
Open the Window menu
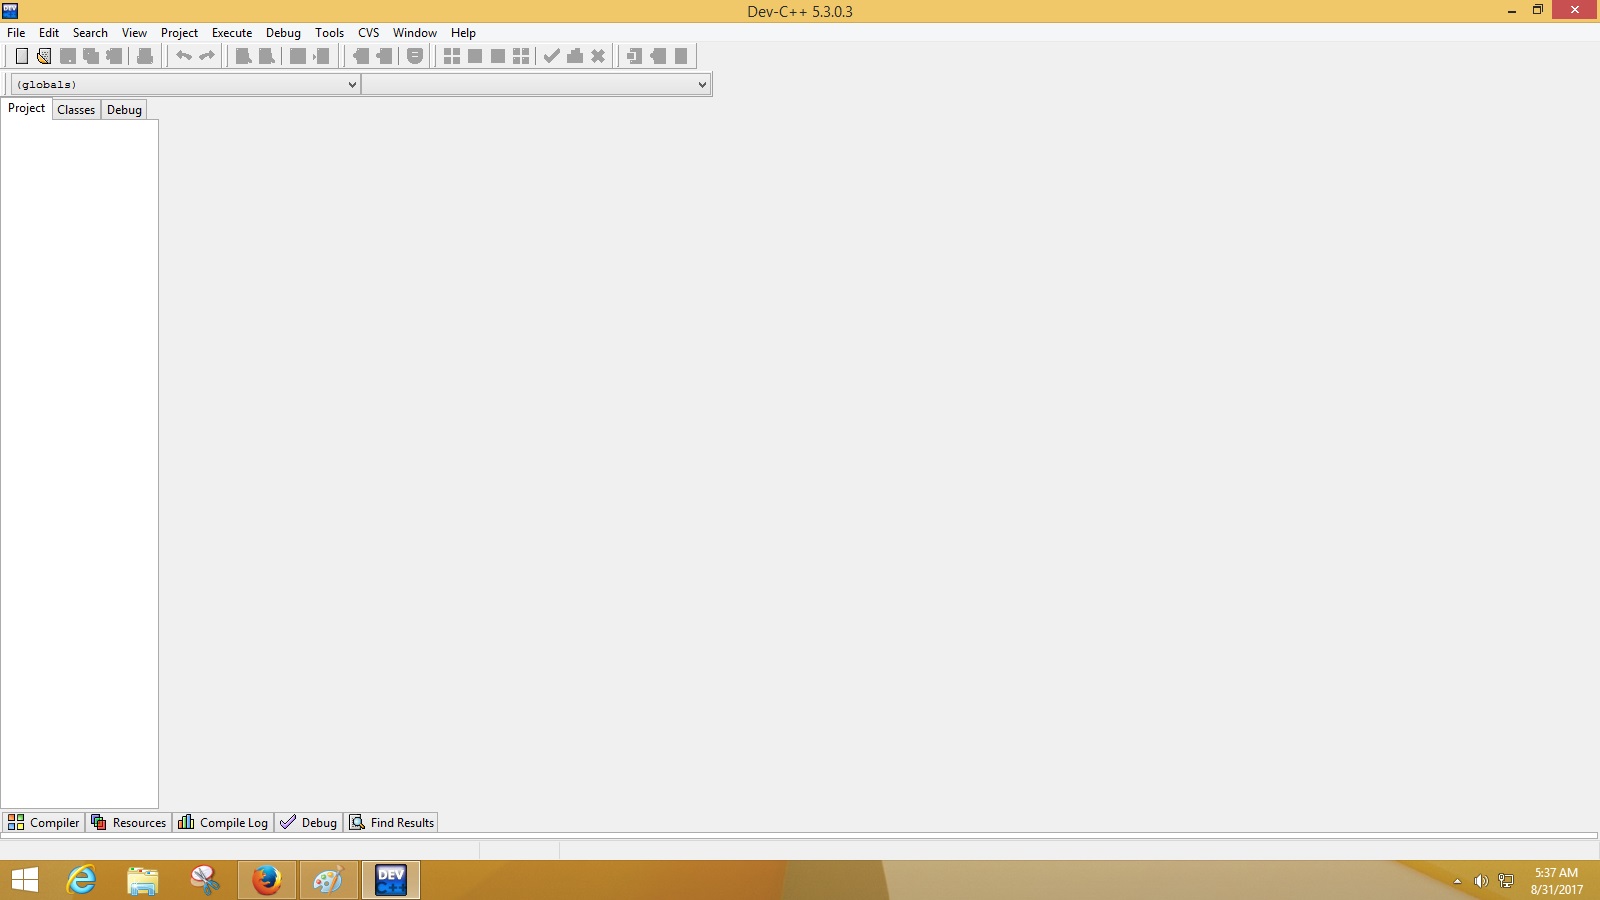click(415, 33)
